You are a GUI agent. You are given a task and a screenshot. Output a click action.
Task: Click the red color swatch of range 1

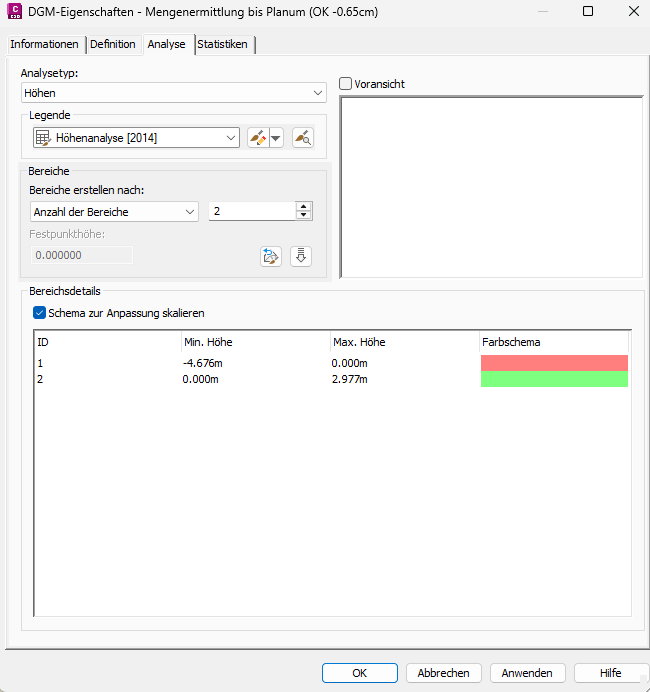click(554, 363)
